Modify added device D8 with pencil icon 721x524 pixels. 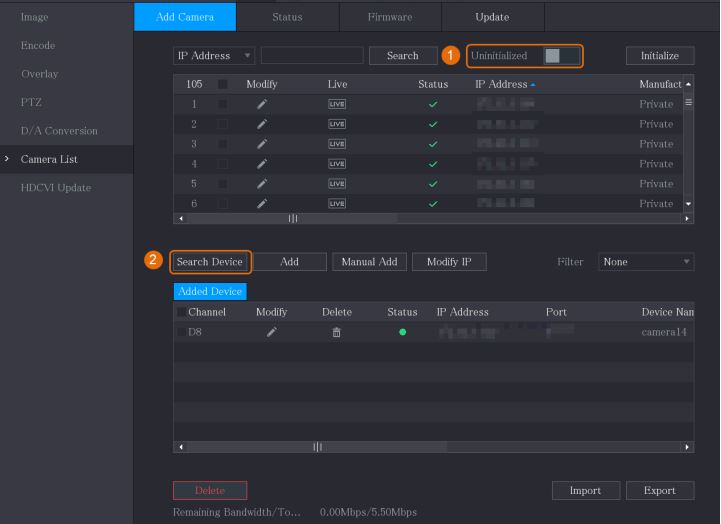point(272,332)
